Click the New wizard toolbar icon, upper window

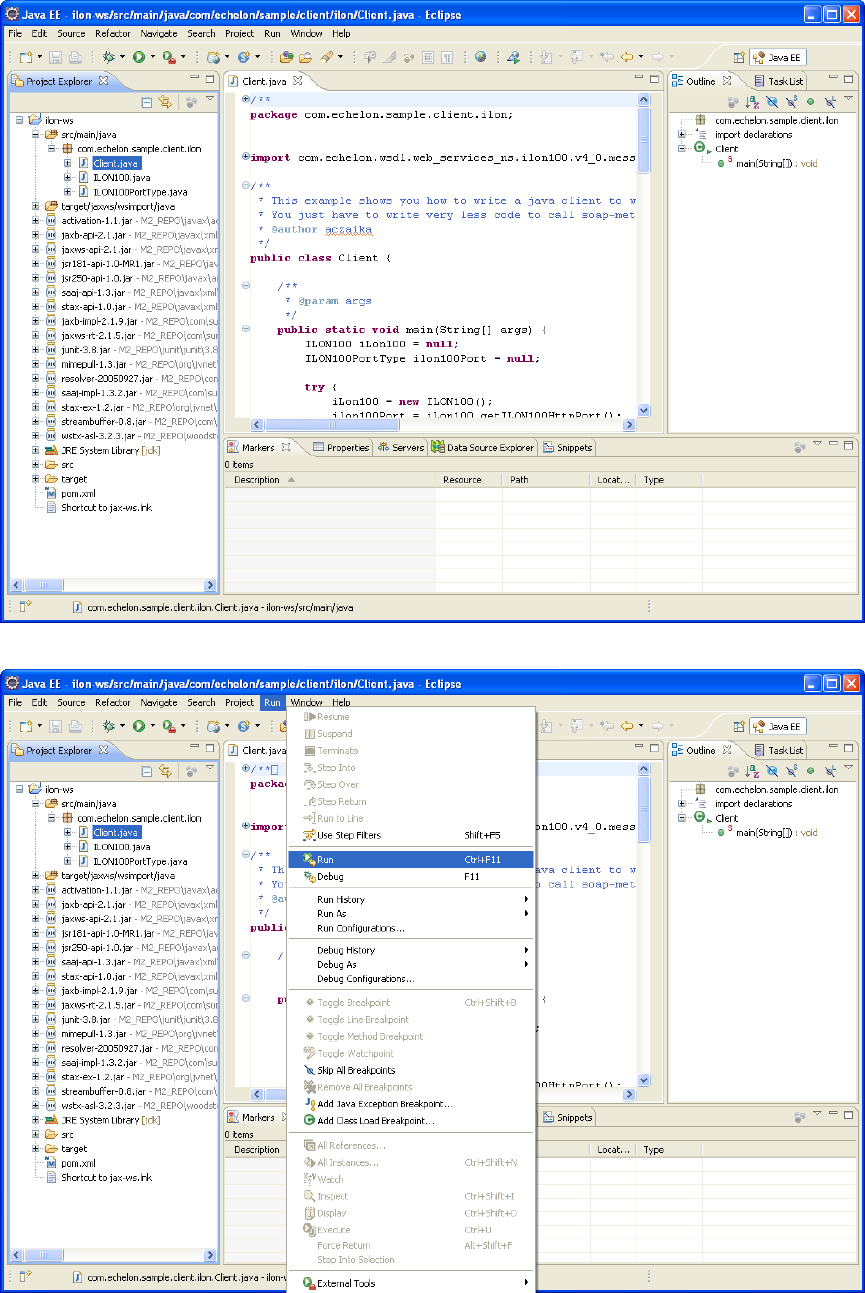[x=25, y=57]
